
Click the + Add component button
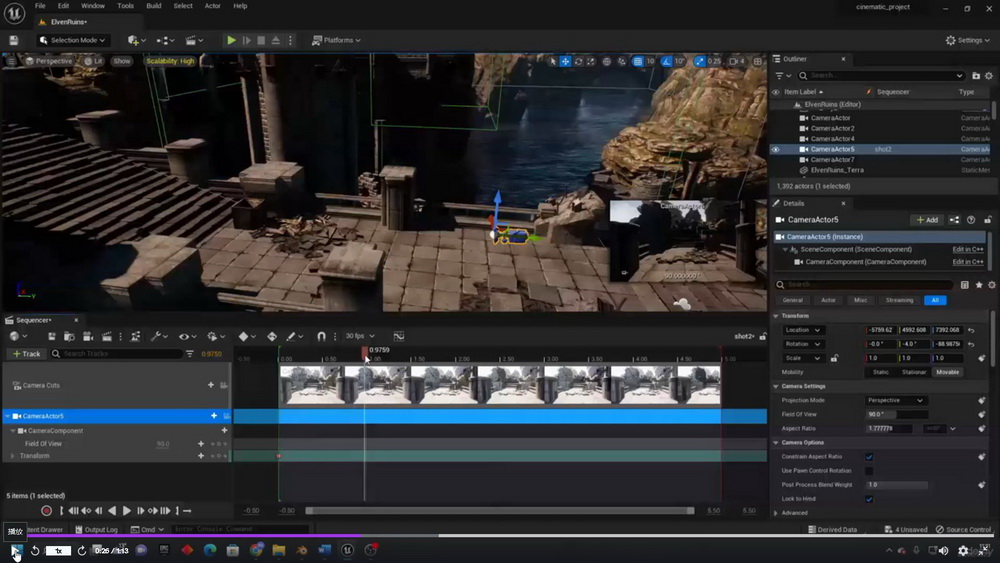(x=927, y=220)
